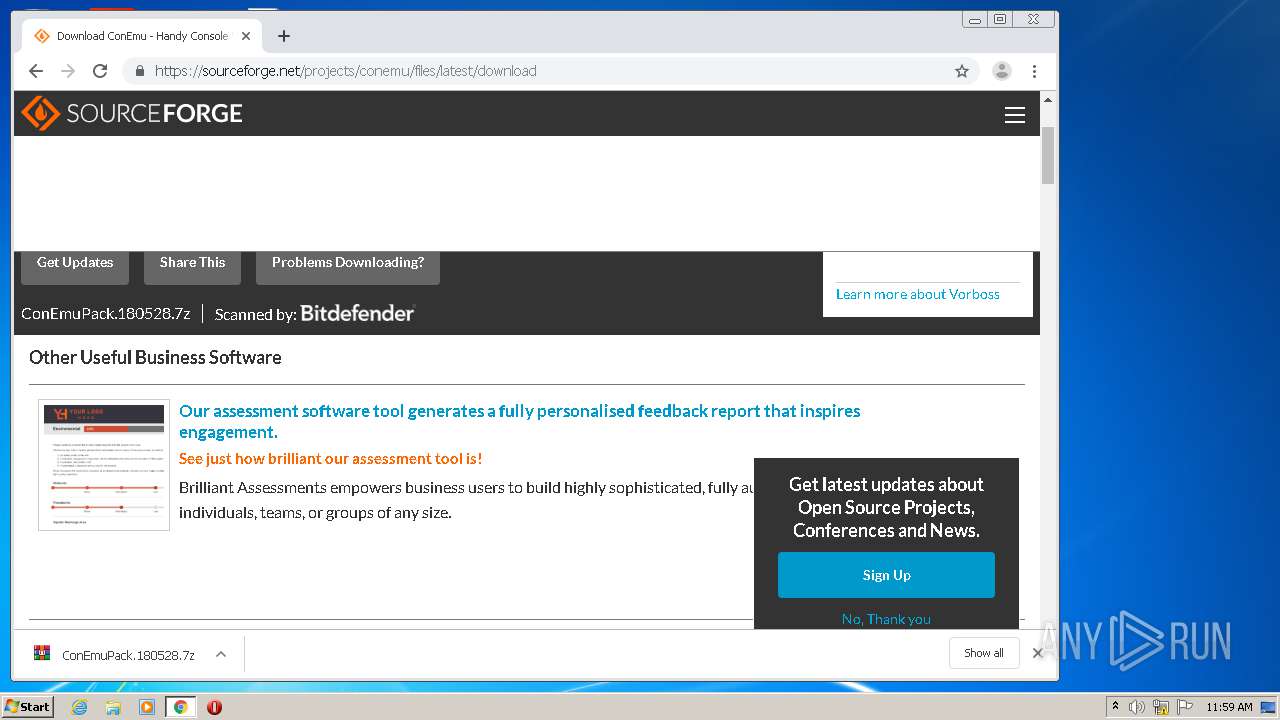Open the Windows Start menu
This screenshot has width=1280, height=720.
pyautogui.click(x=27, y=706)
